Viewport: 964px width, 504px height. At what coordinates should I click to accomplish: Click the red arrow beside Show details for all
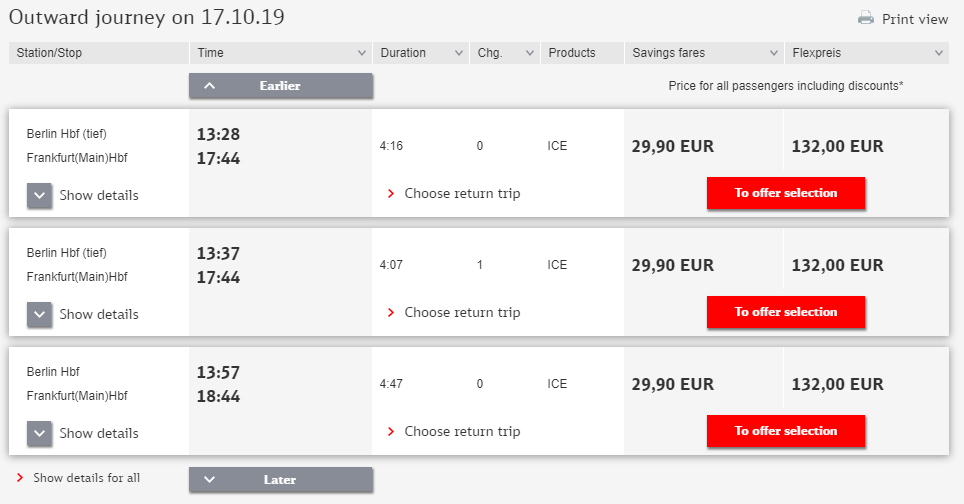pos(20,478)
